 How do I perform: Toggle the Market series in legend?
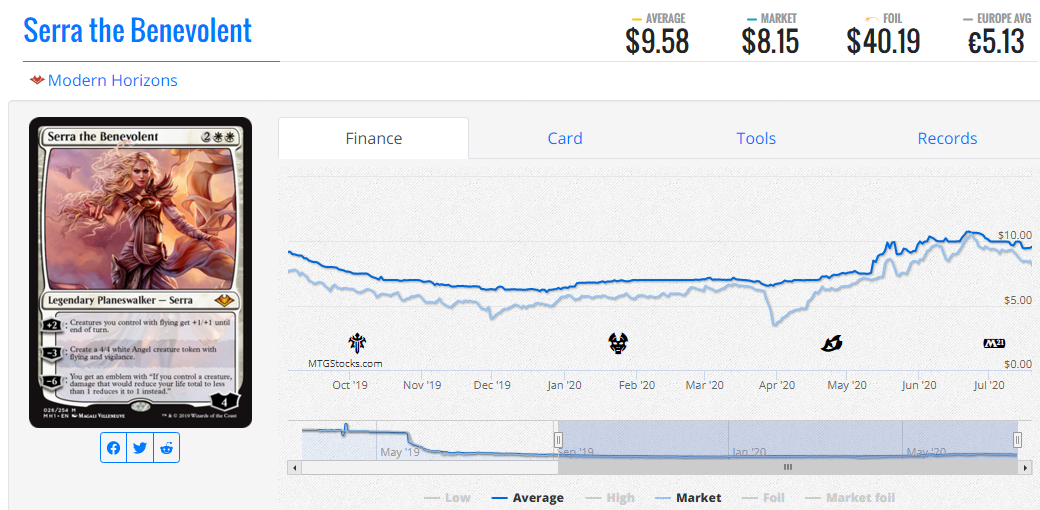pyautogui.click(x=688, y=497)
